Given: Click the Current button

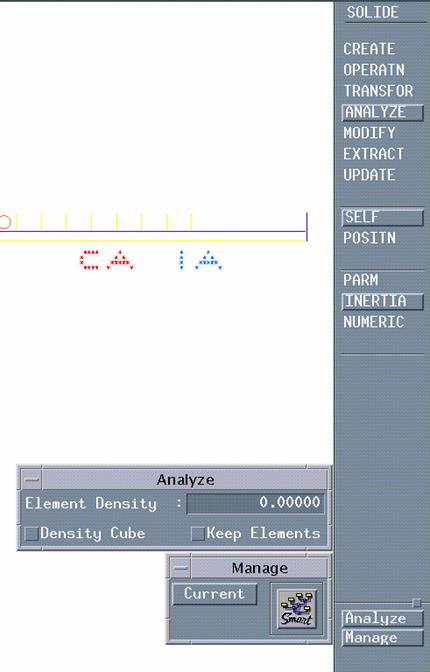Looking at the screenshot, I should 214,594.
